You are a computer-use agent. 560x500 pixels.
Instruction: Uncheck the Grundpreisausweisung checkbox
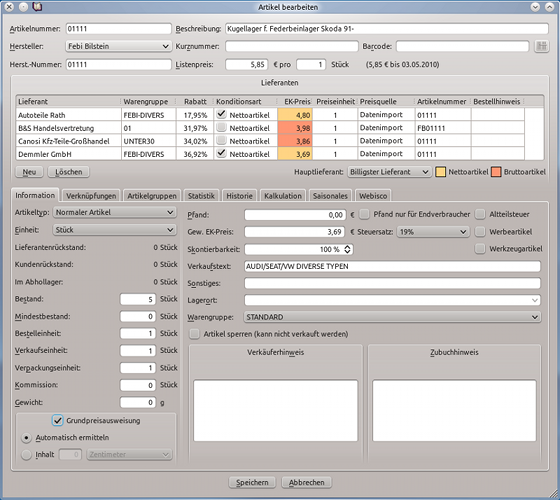(x=58, y=420)
